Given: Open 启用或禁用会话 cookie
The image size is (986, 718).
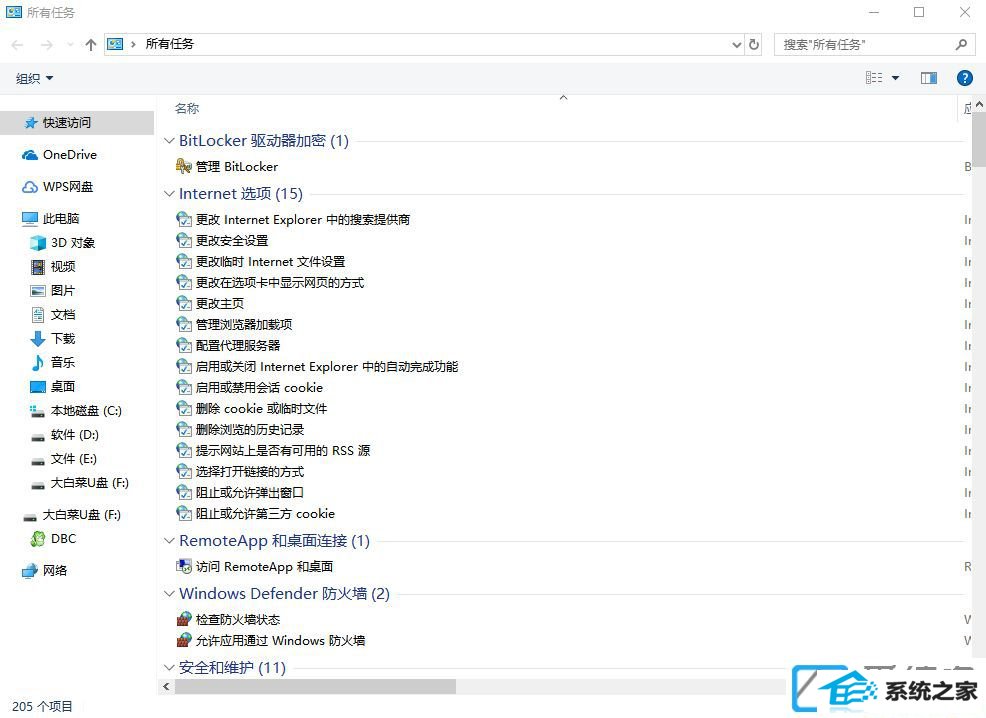Looking at the screenshot, I should tap(250, 388).
